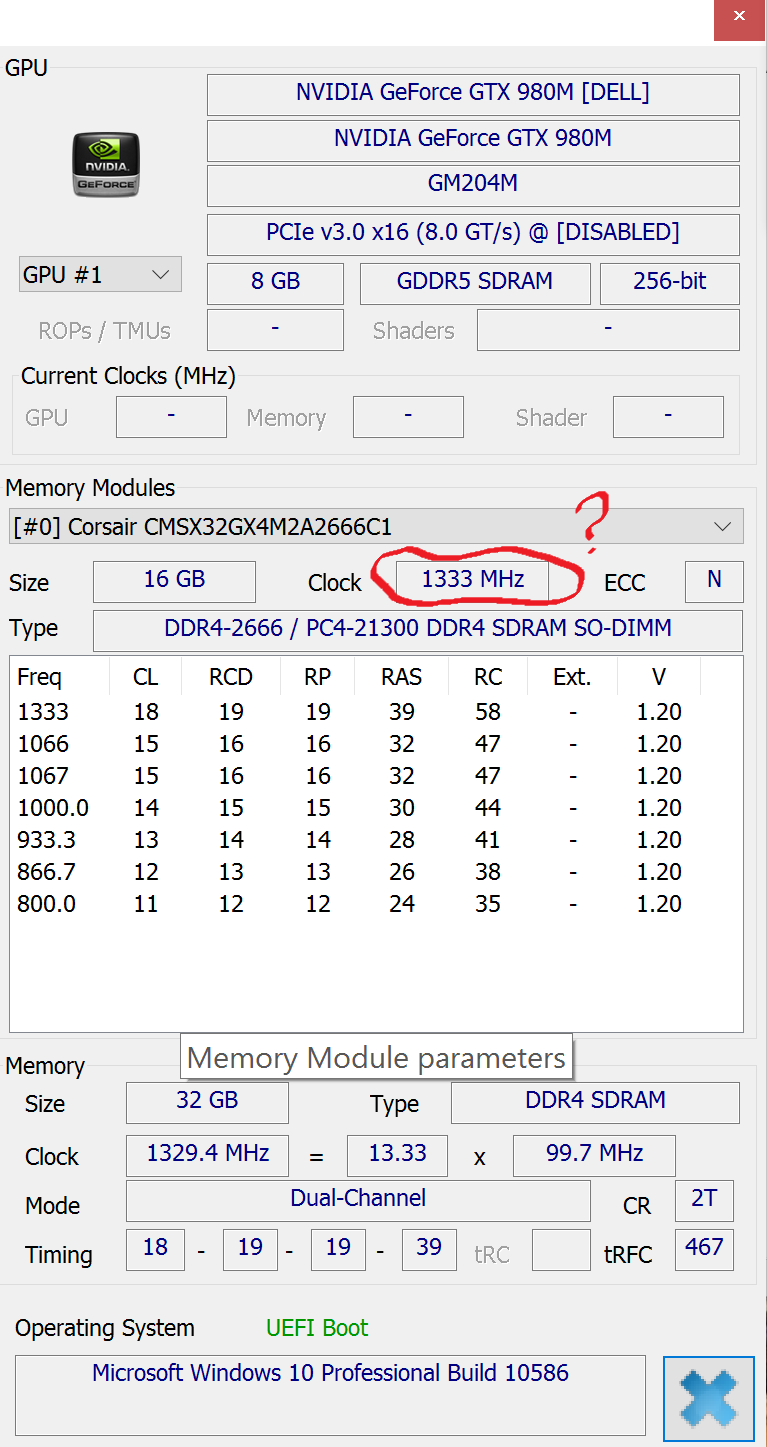Click the current Memory clock field

pyautogui.click(x=408, y=417)
